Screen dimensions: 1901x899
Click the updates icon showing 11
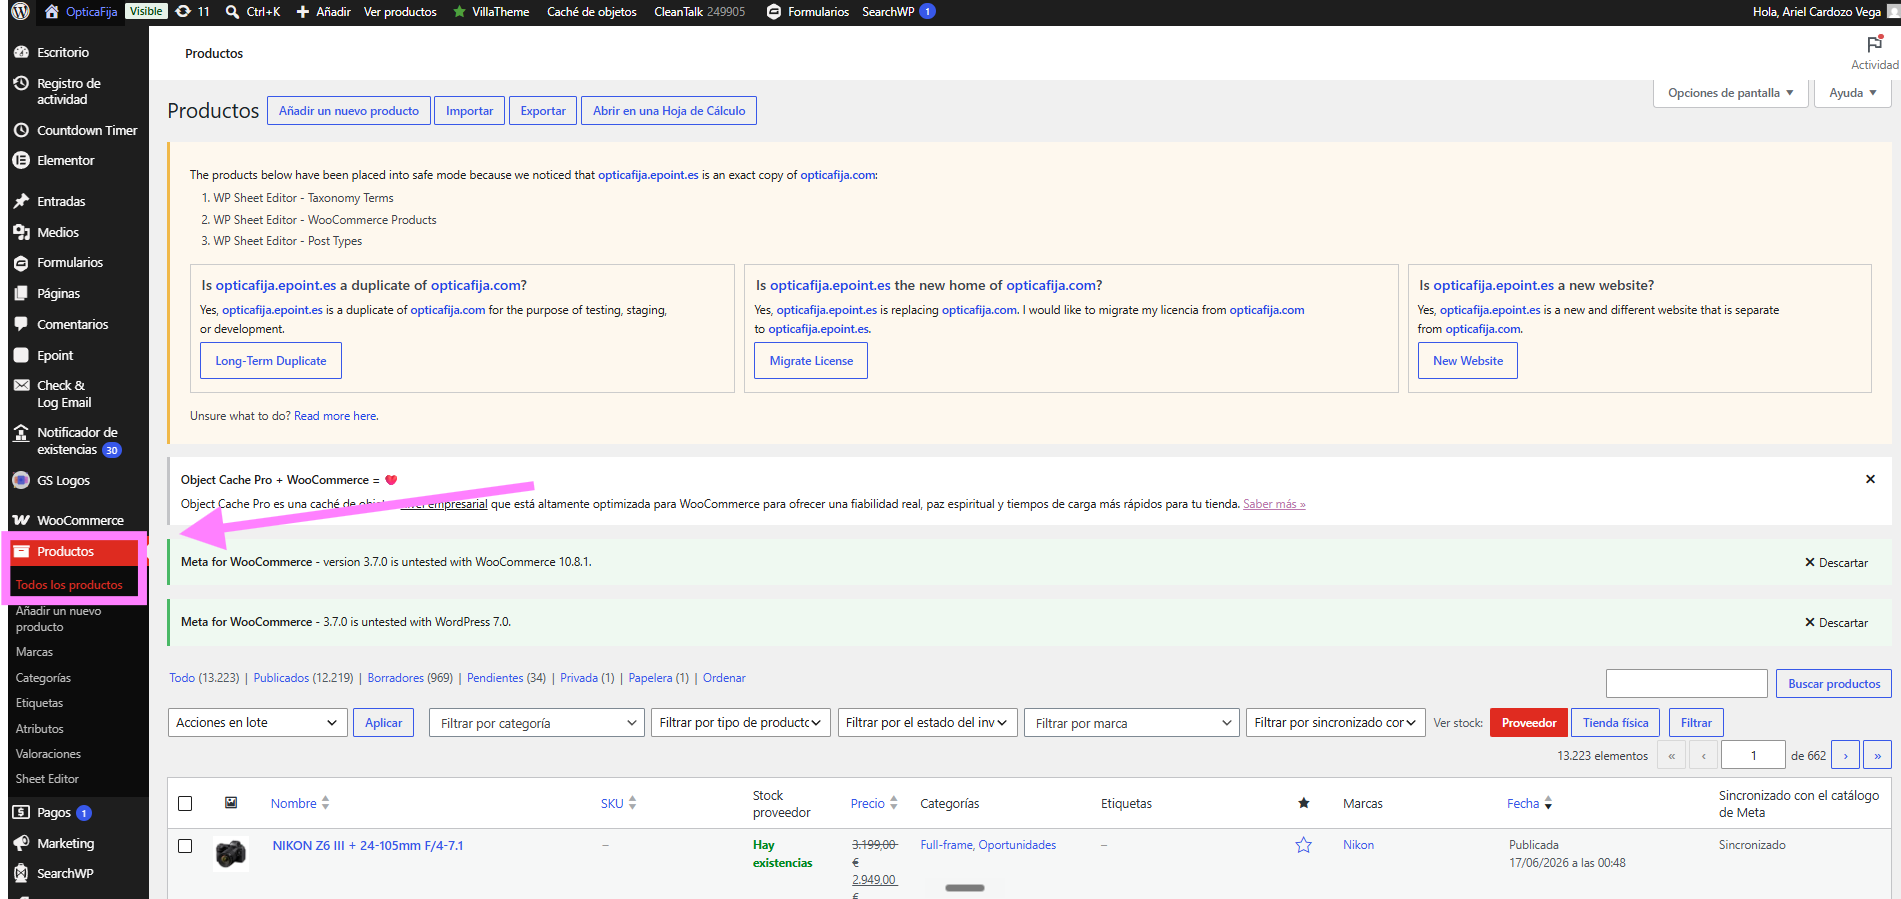coord(193,12)
